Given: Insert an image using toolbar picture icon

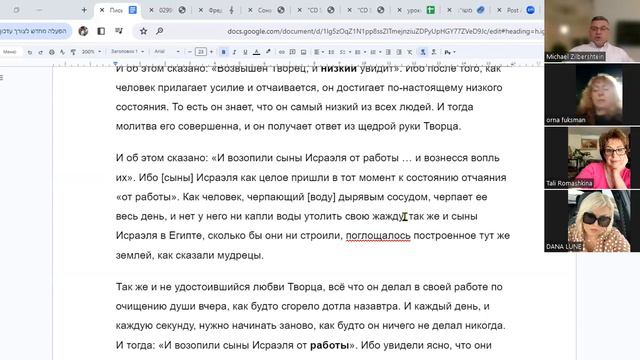Looking at the screenshot, I should tap(303, 52).
